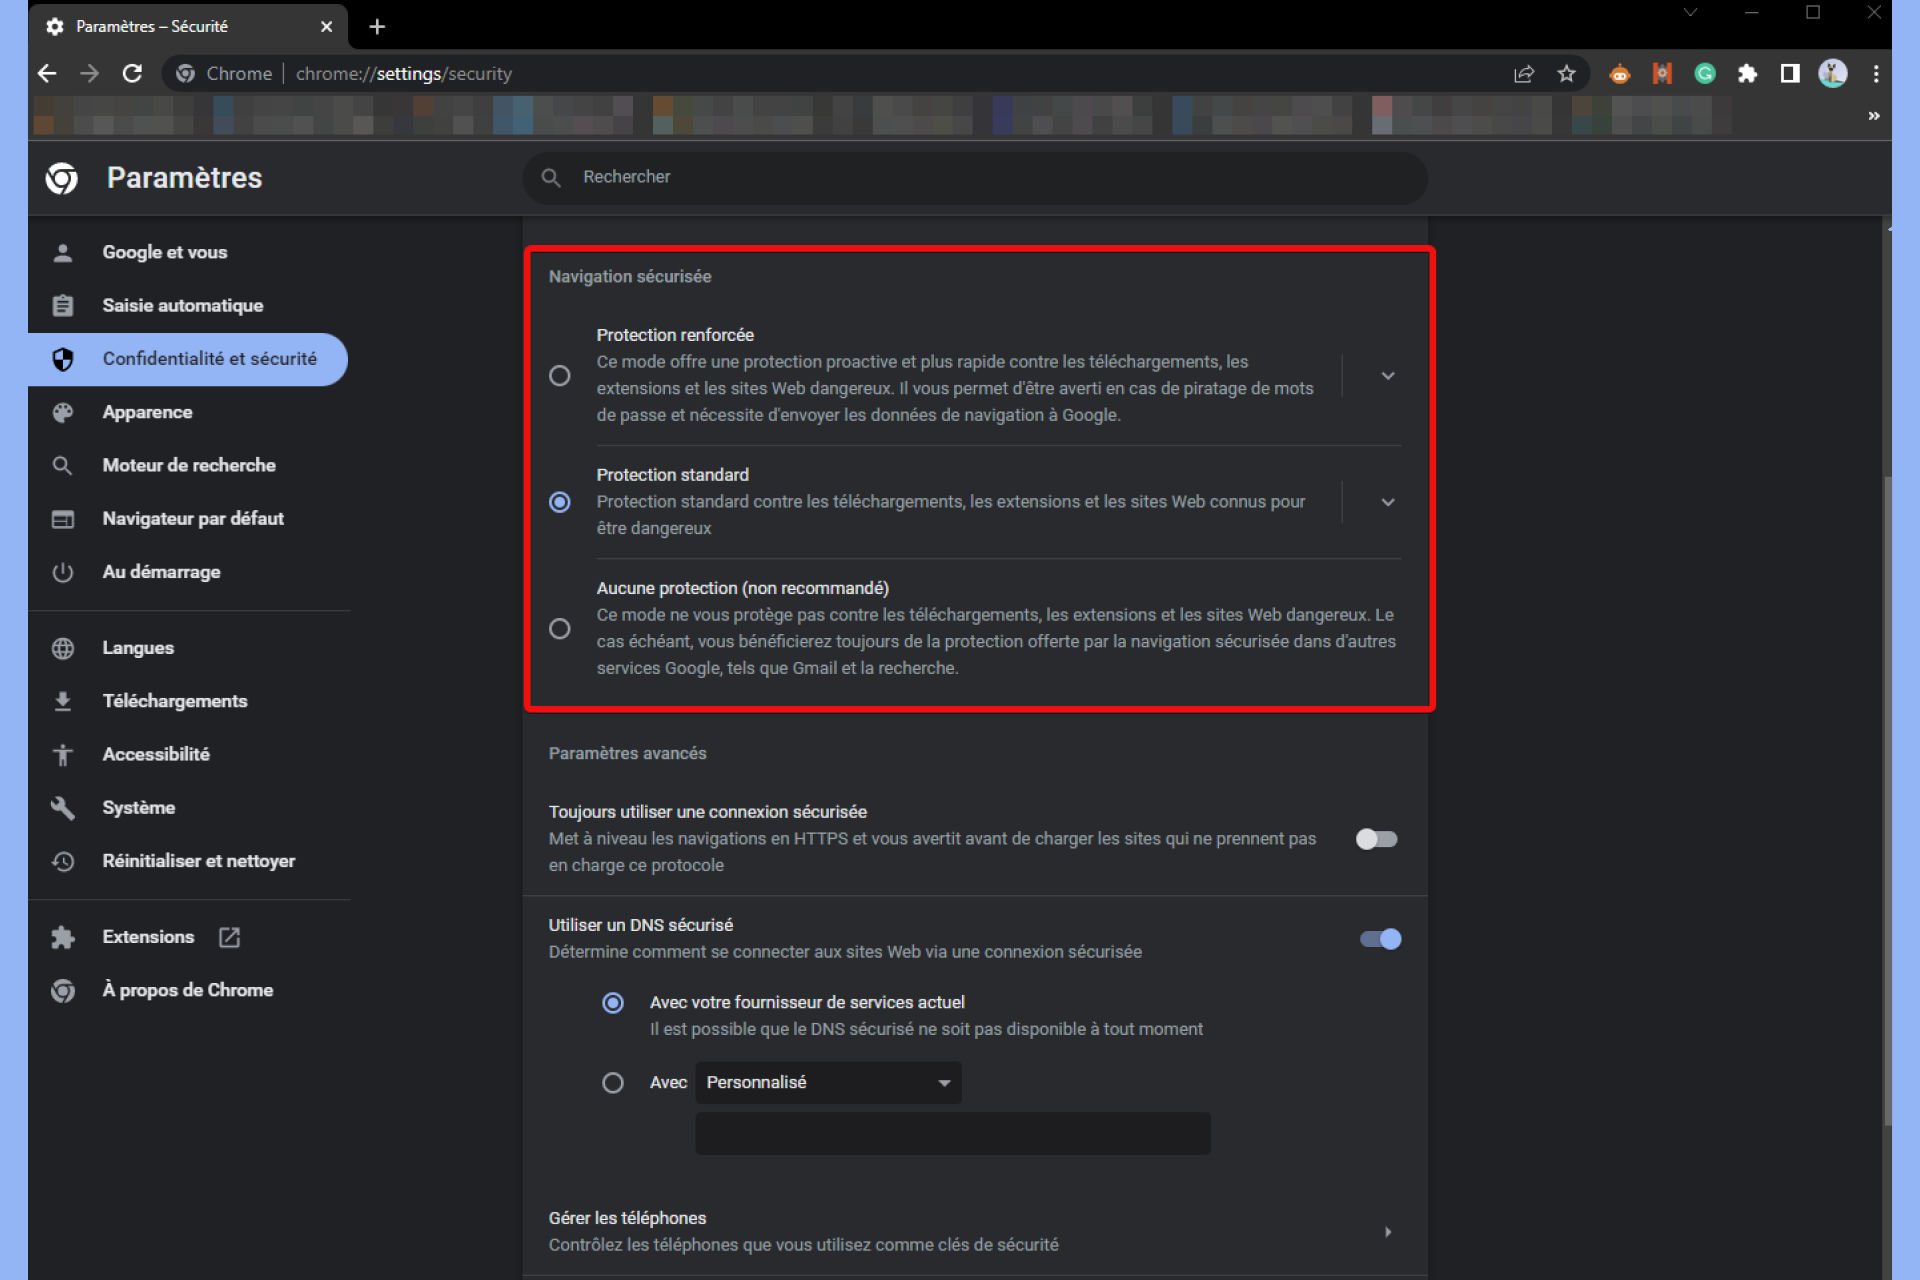Open the Personnalisé DNS dropdown
1920x1280 pixels.
pyautogui.click(x=829, y=1083)
